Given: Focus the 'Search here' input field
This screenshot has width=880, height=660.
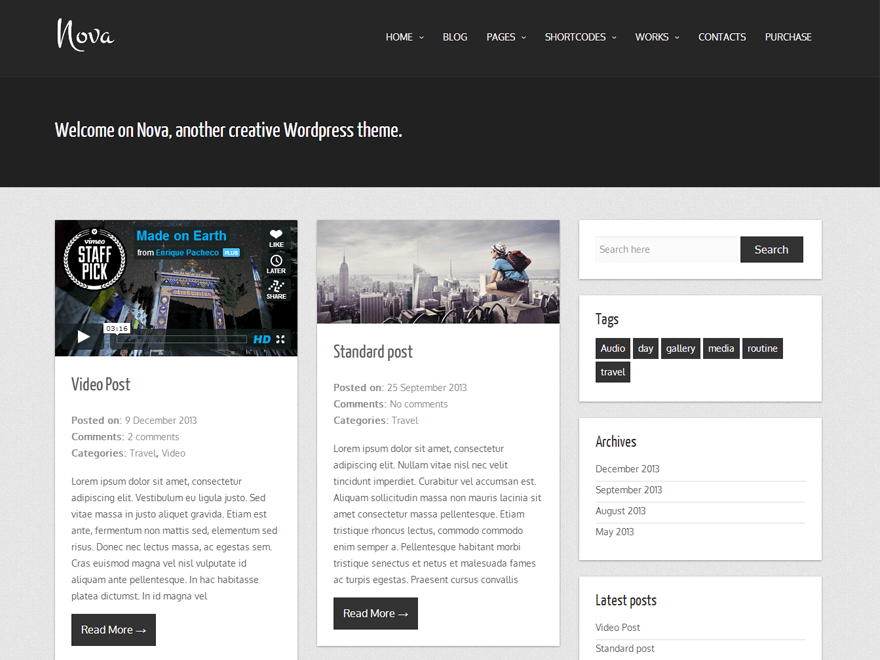Looking at the screenshot, I should coord(666,250).
